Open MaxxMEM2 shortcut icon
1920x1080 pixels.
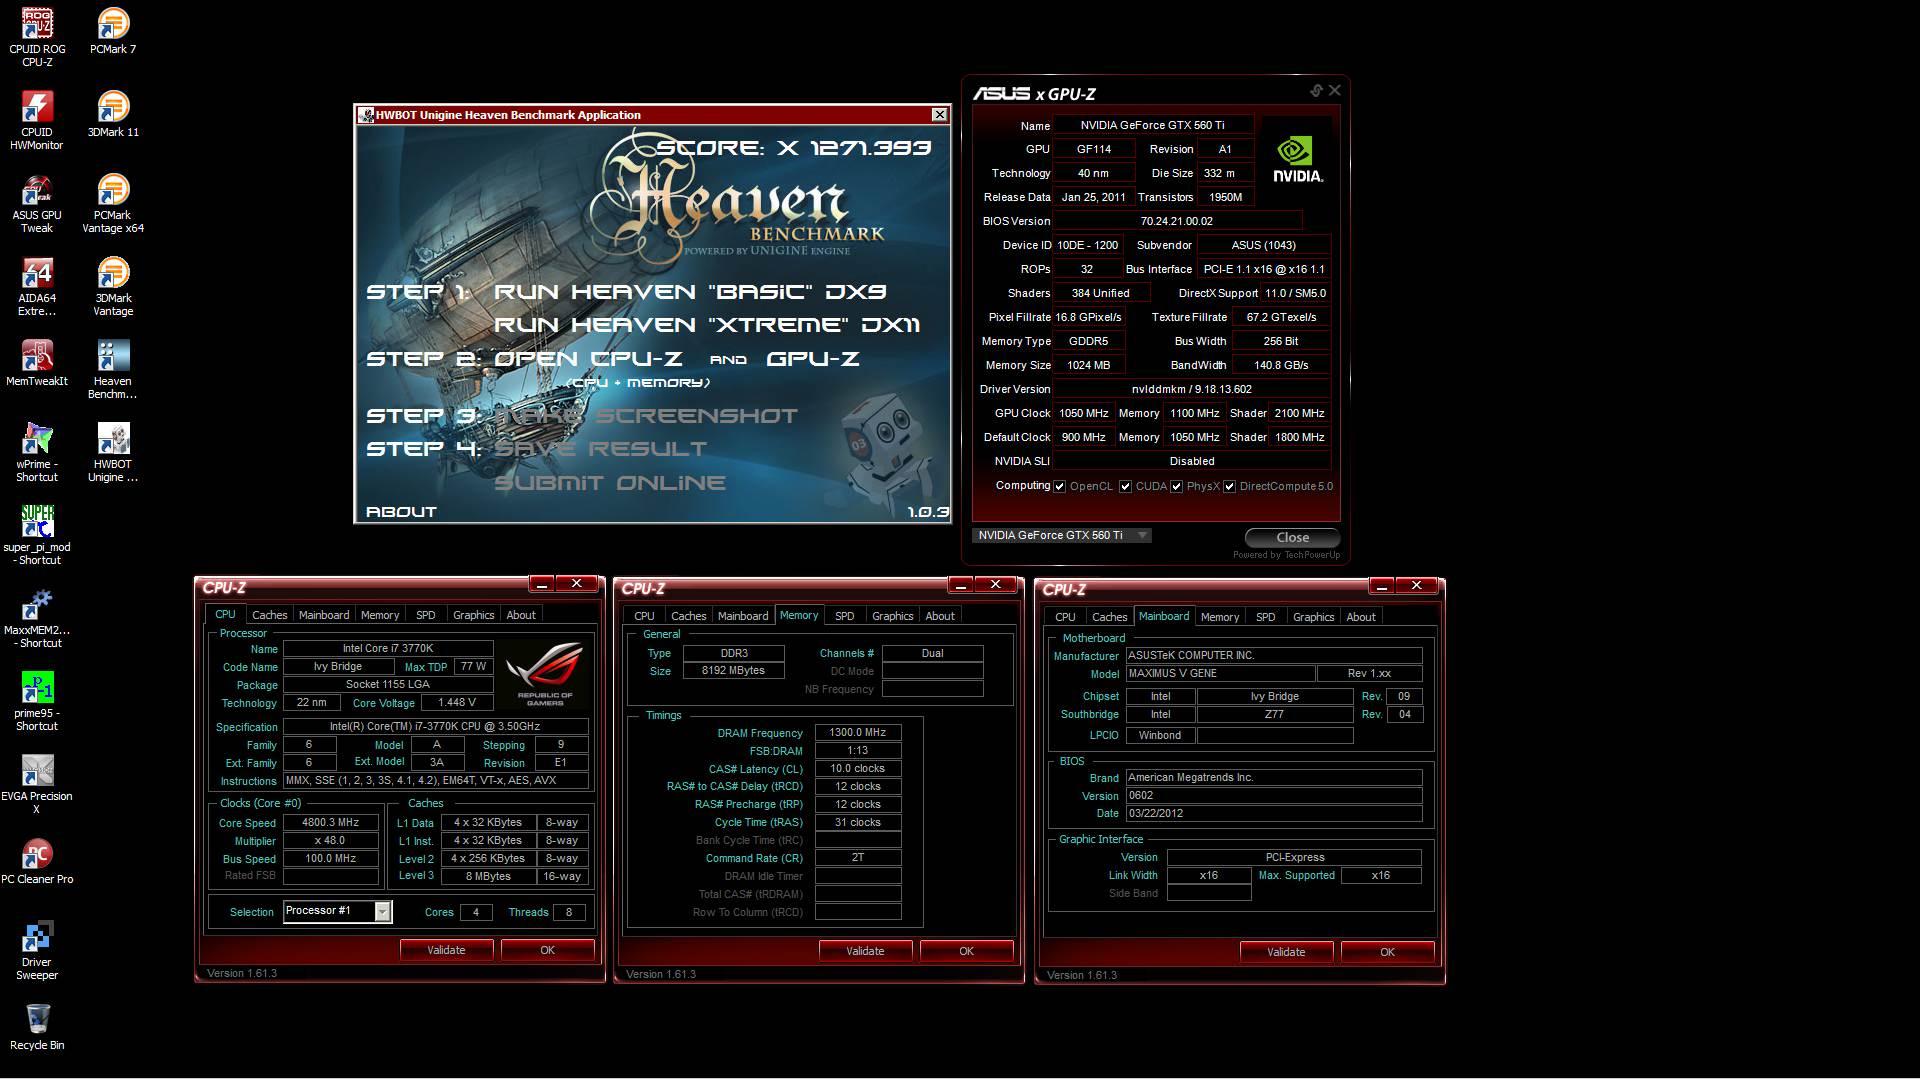point(37,617)
